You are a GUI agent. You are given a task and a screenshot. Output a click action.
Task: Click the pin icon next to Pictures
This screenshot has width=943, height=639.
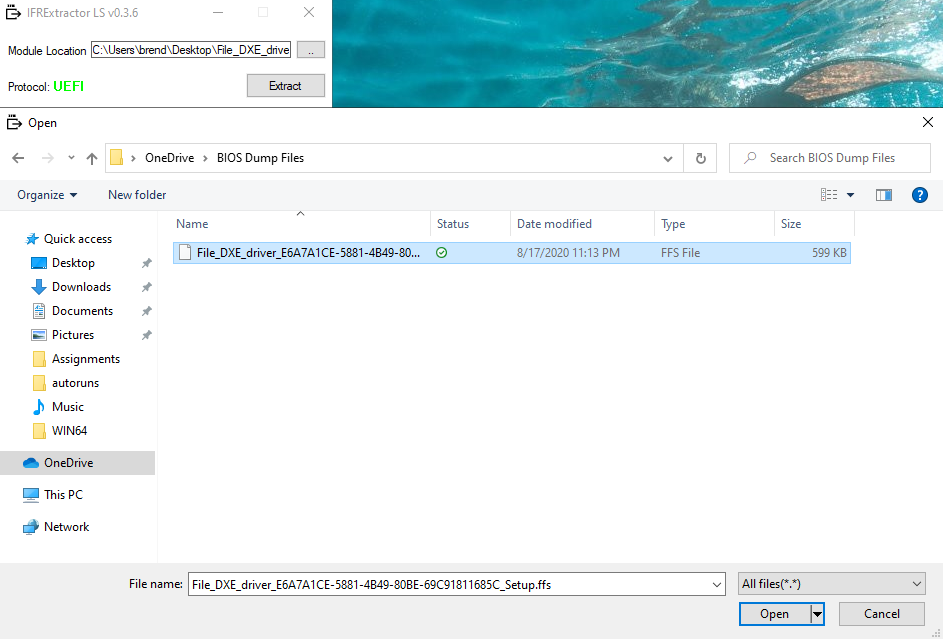click(146, 335)
